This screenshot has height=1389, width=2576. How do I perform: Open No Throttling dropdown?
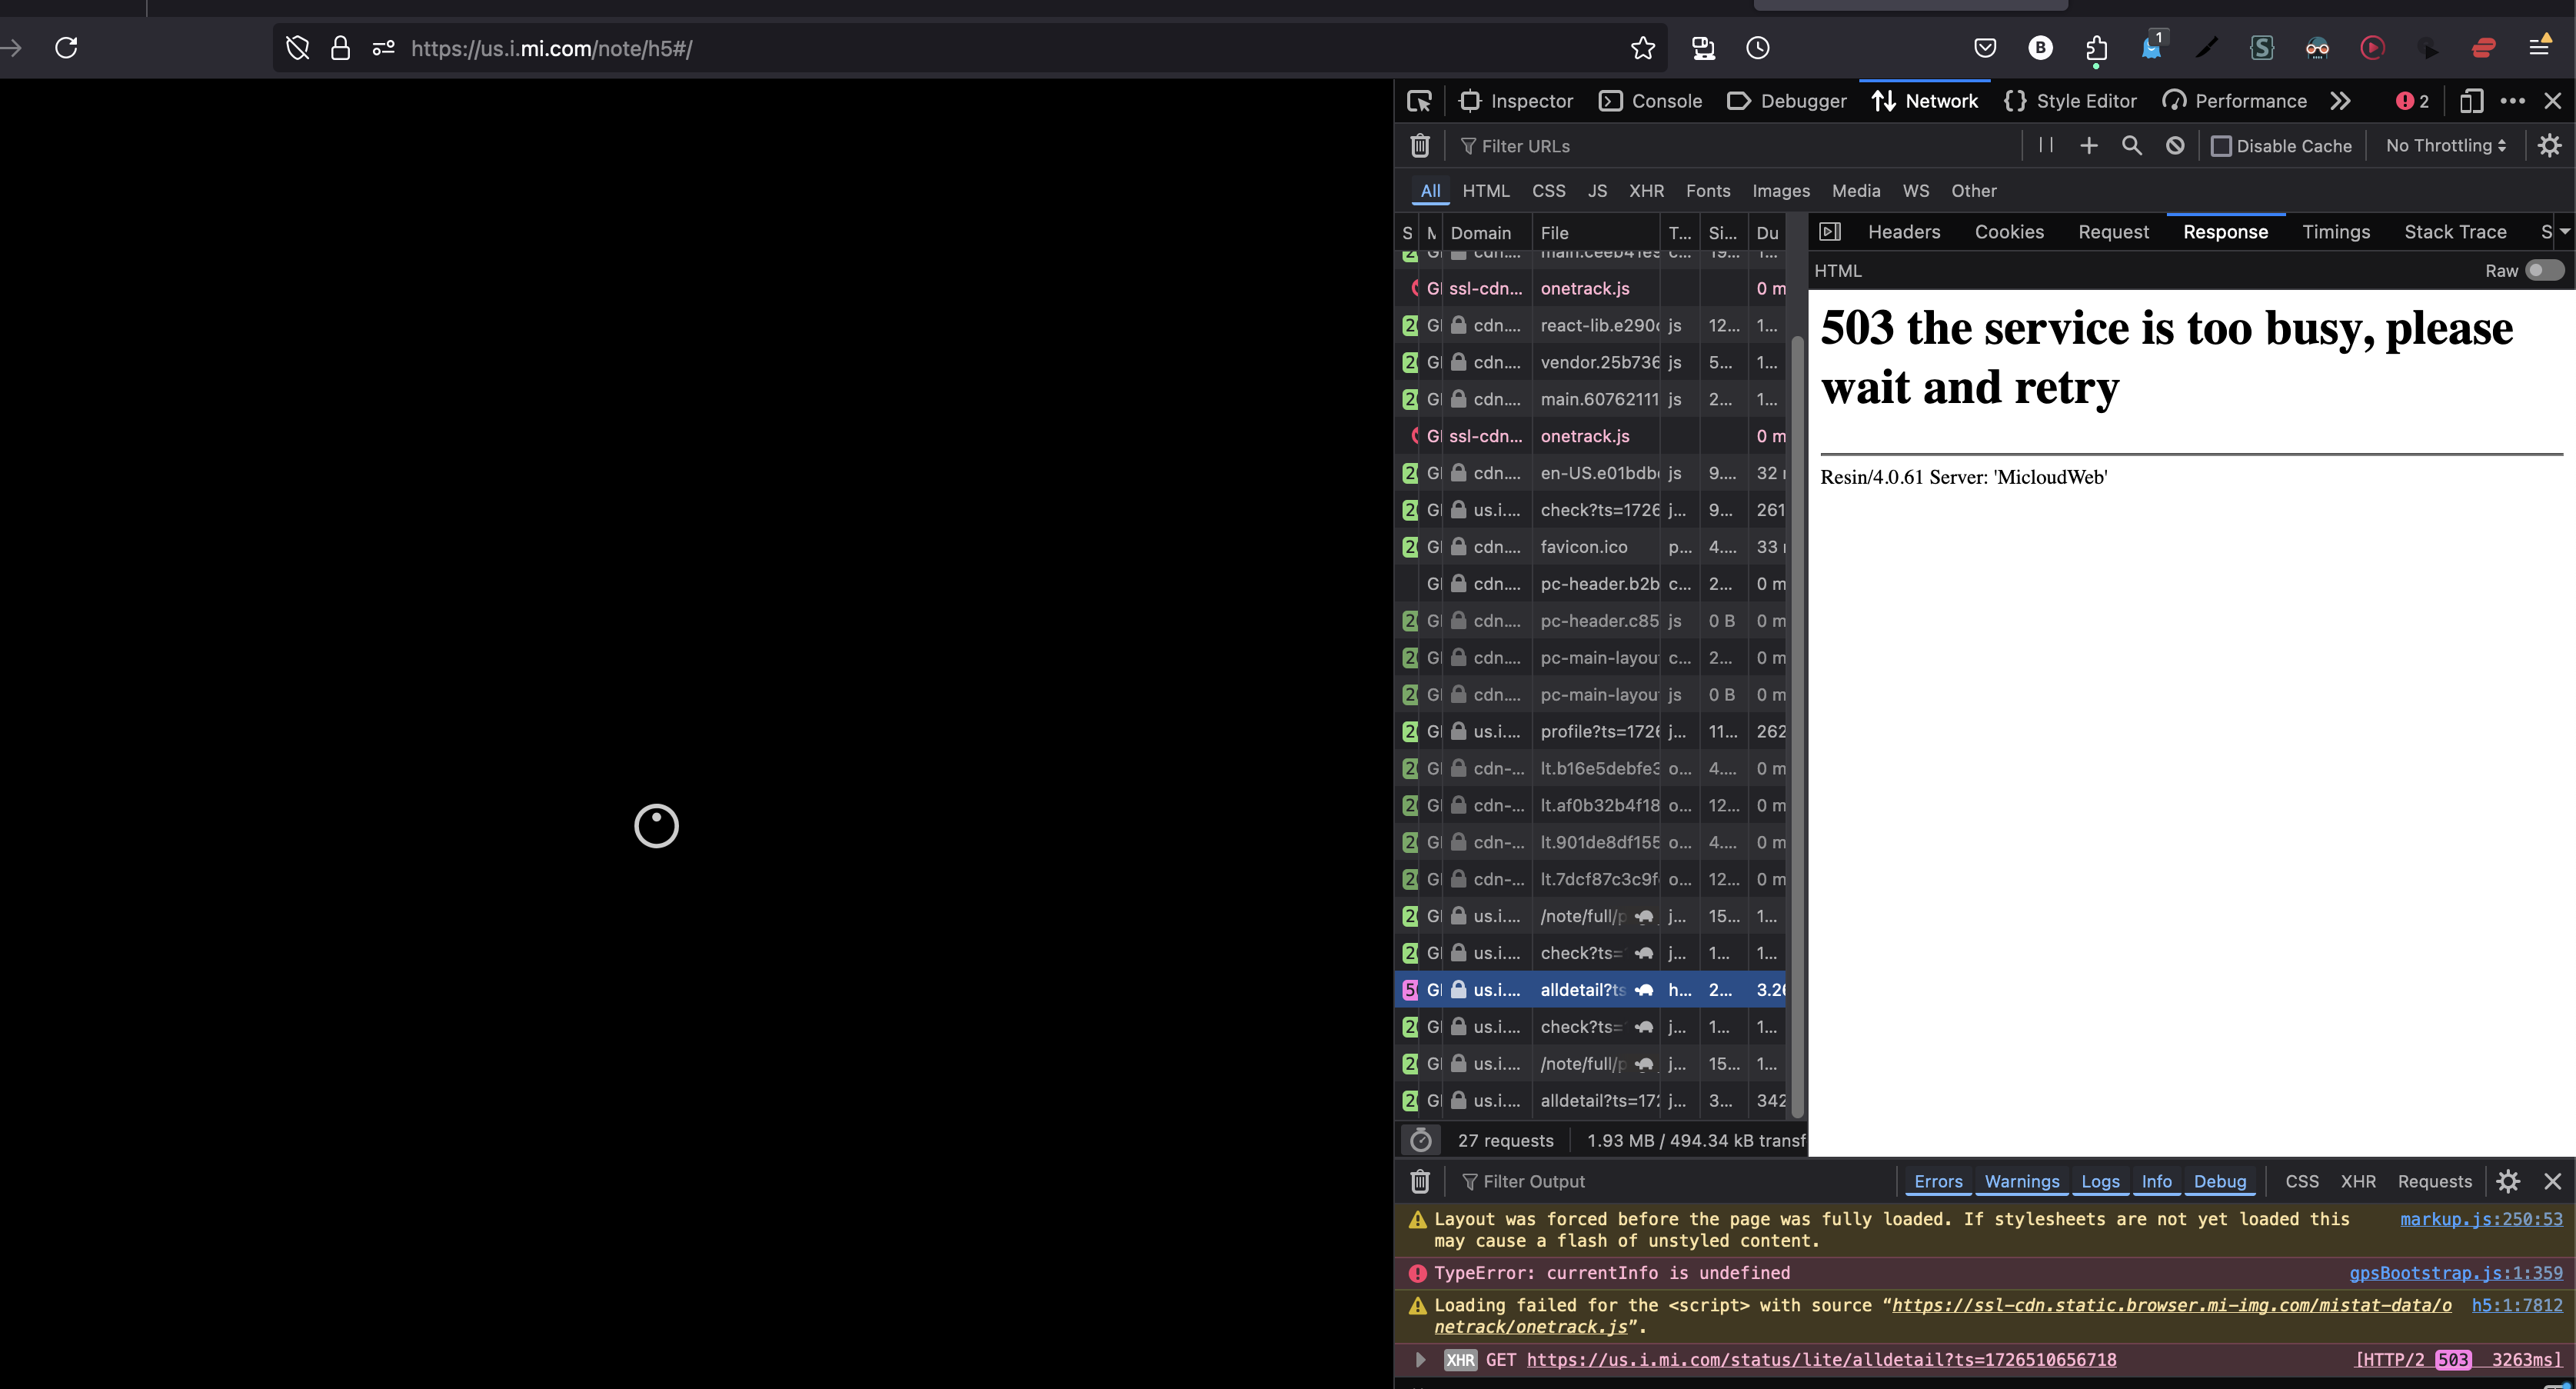pos(2445,146)
